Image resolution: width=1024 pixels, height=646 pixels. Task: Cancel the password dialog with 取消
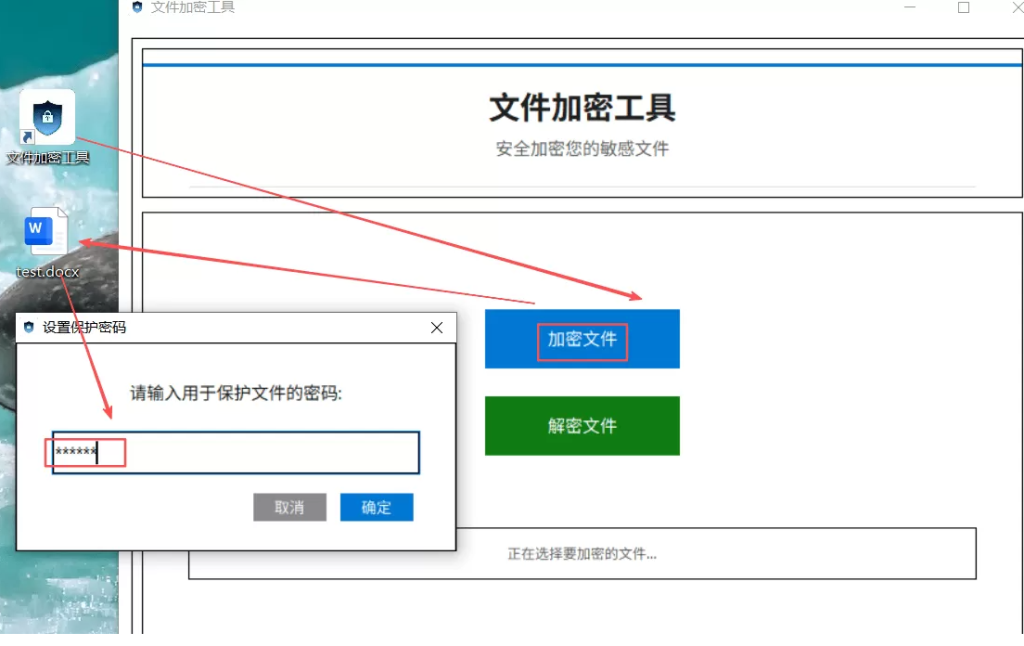click(289, 508)
